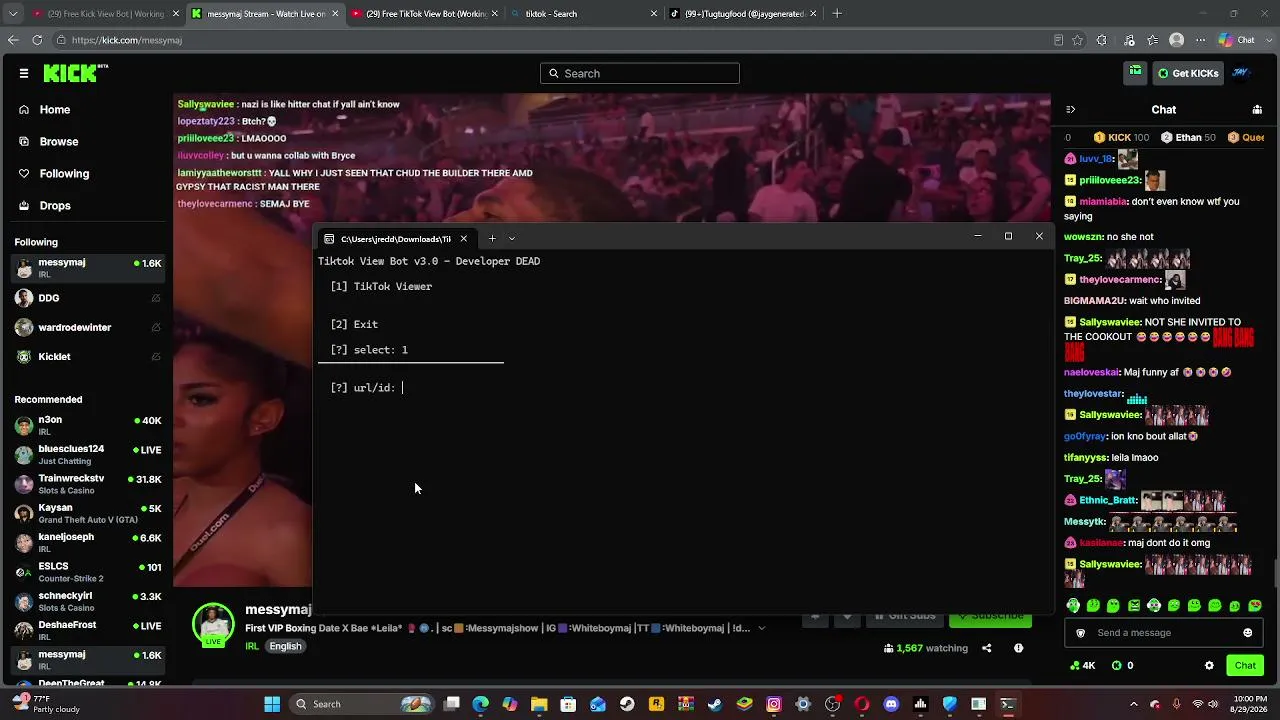This screenshot has height=720, width=1280.
Task: Open Trainwreckstv recommended channel
Action: 87,484
